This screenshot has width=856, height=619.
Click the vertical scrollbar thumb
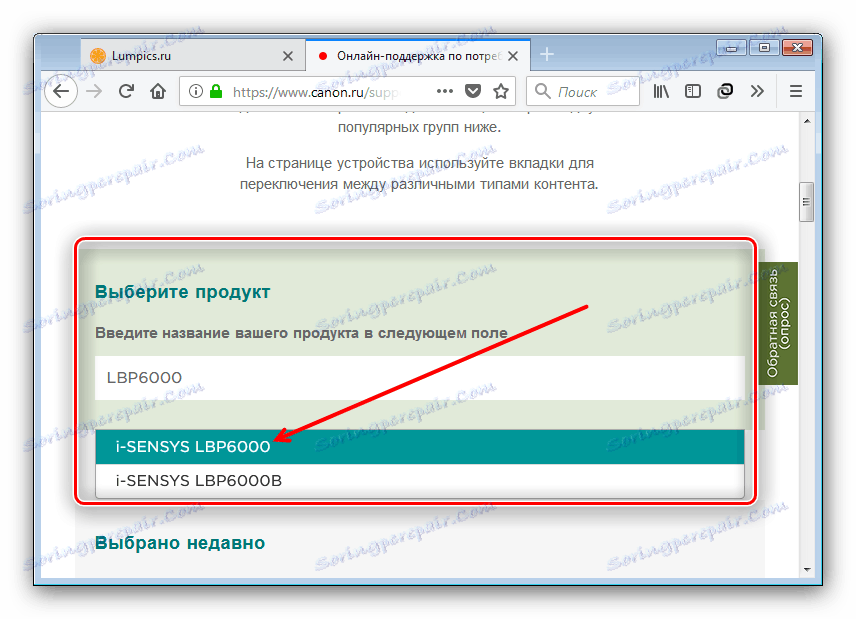[x=806, y=202]
